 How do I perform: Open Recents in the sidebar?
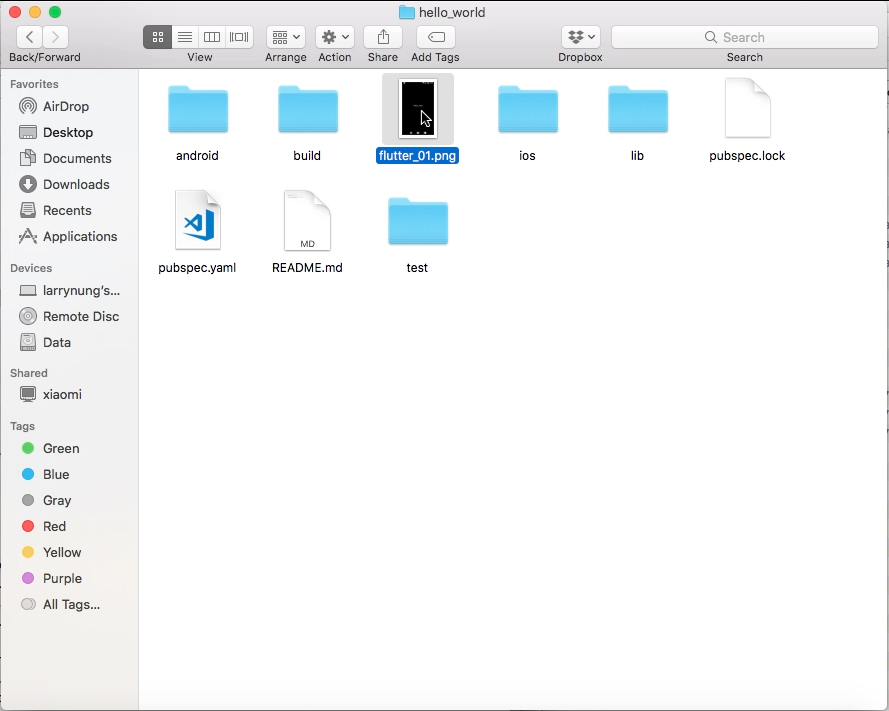tap(69, 211)
